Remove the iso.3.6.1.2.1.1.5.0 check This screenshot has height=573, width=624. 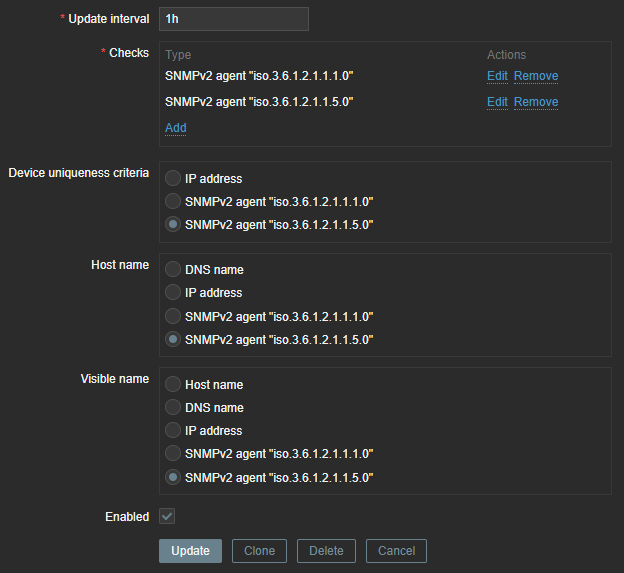536,102
